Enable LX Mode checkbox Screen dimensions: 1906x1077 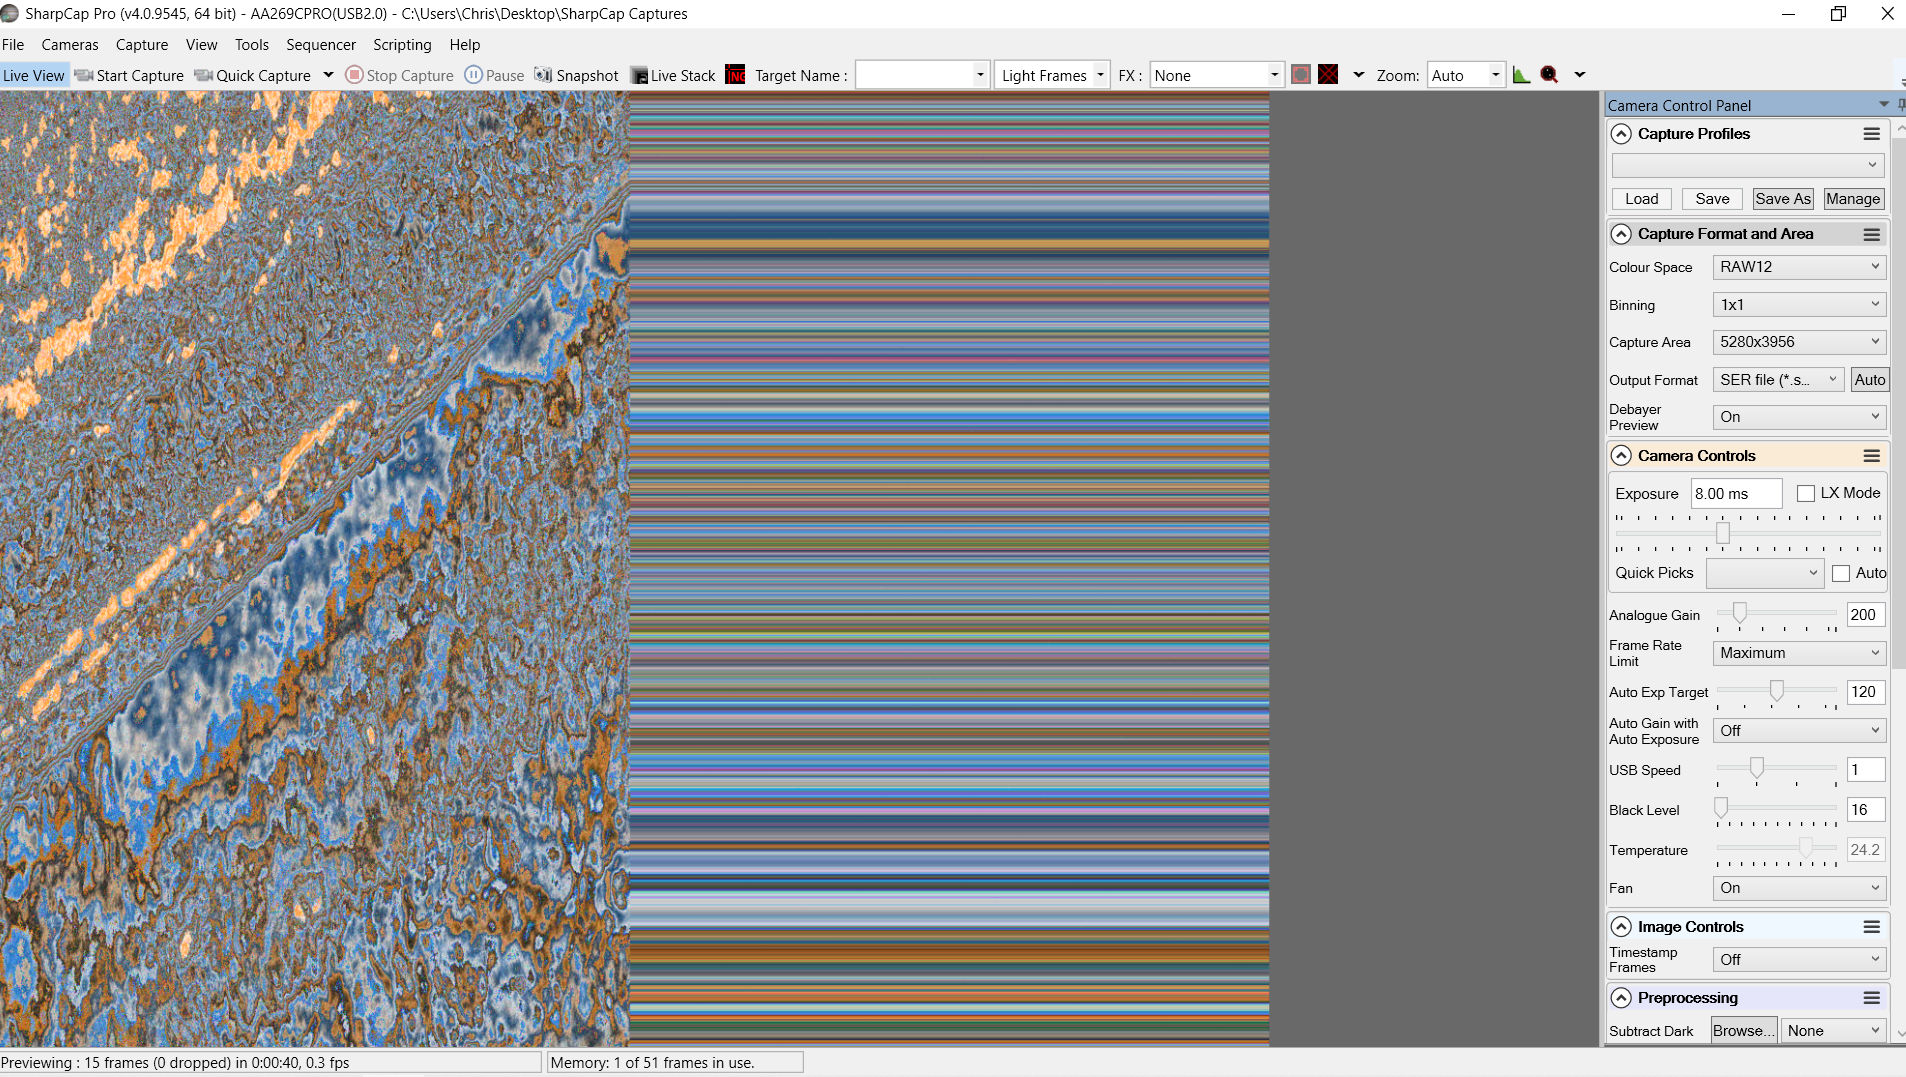tap(1806, 494)
